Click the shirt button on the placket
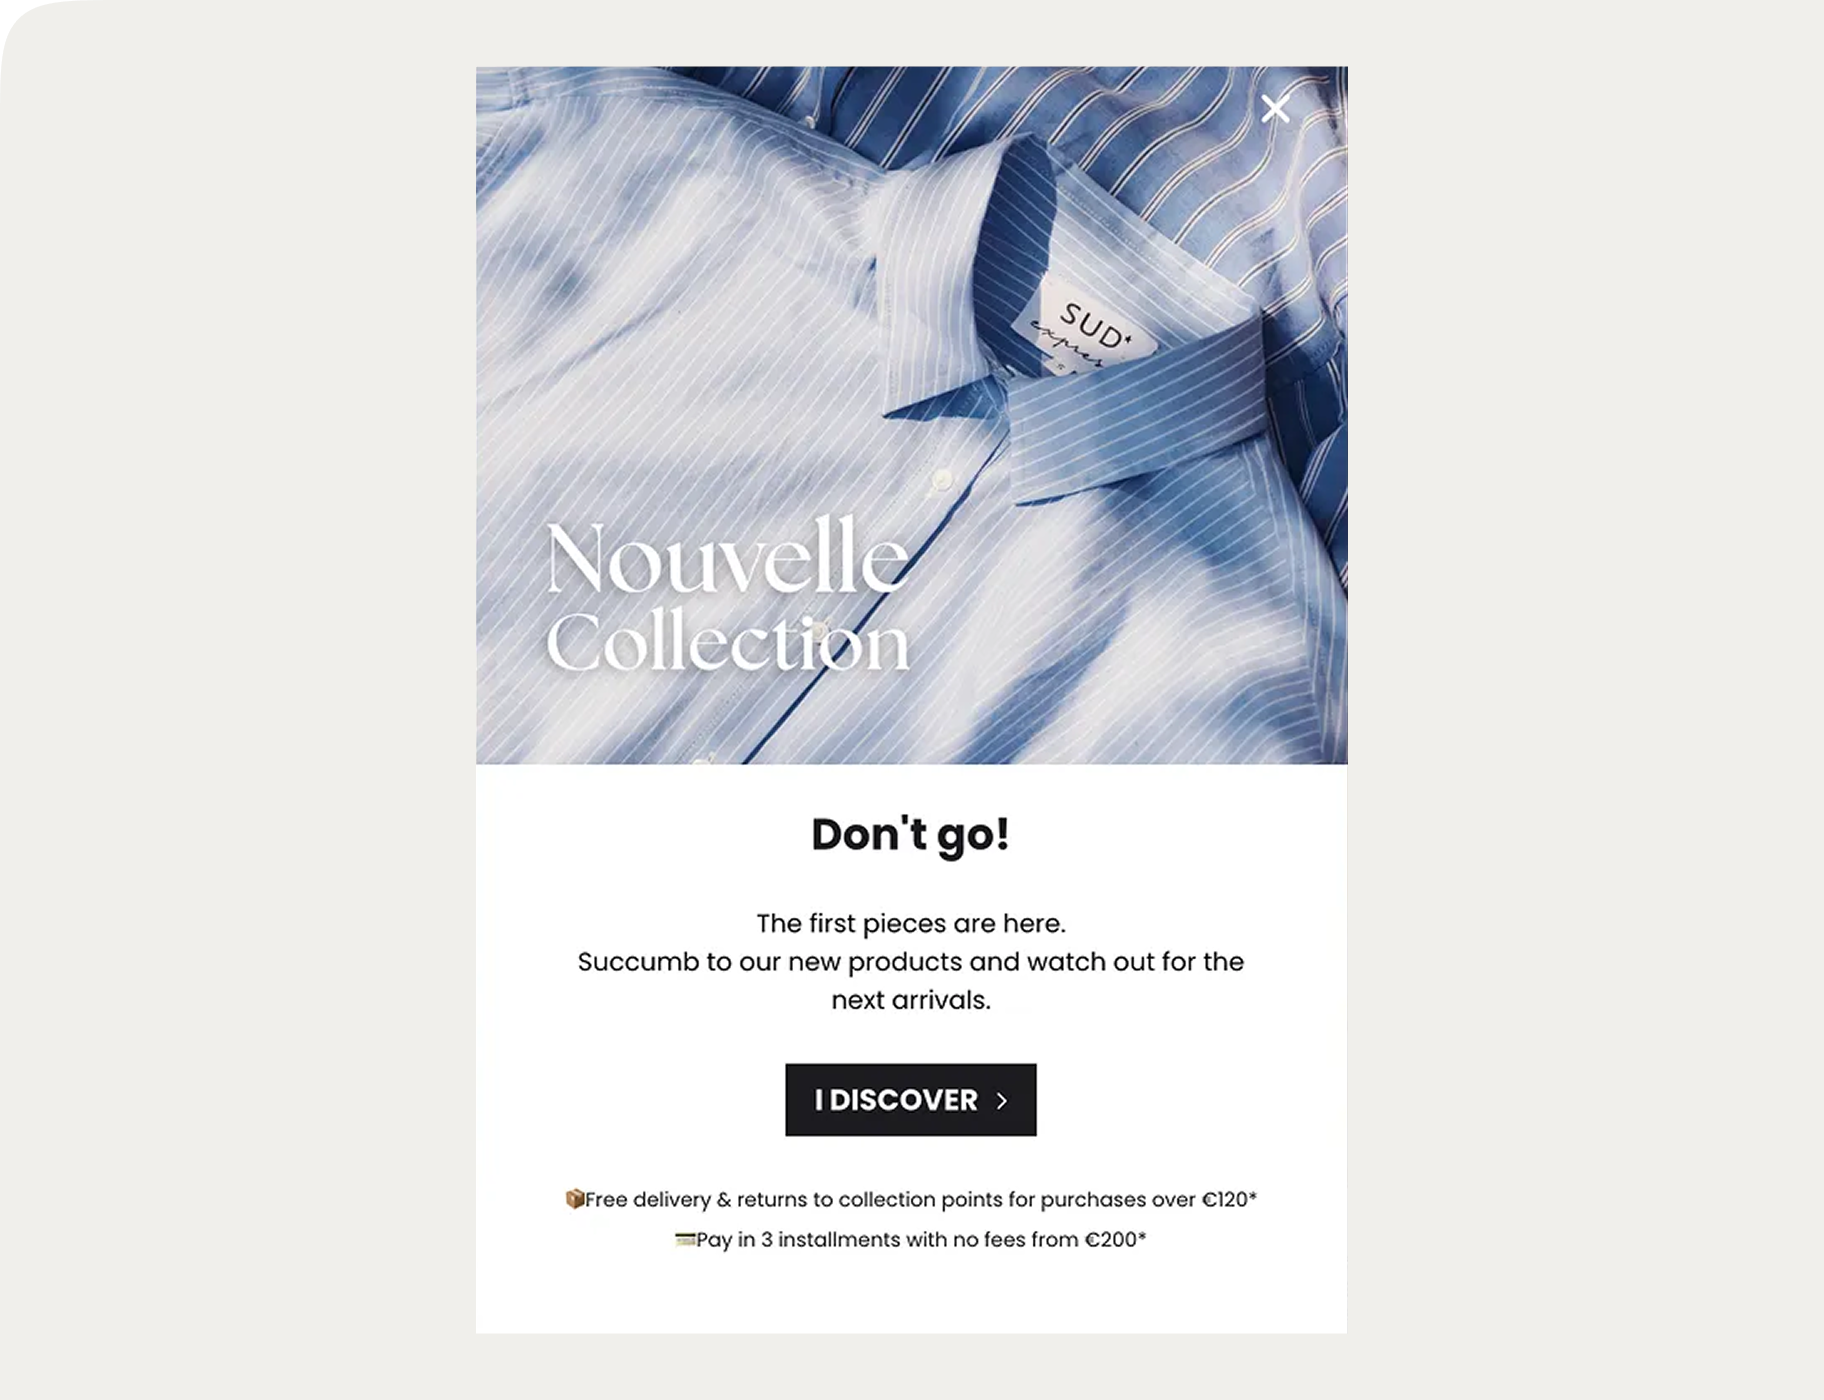The width and height of the screenshot is (1824, 1400). [x=940, y=481]
